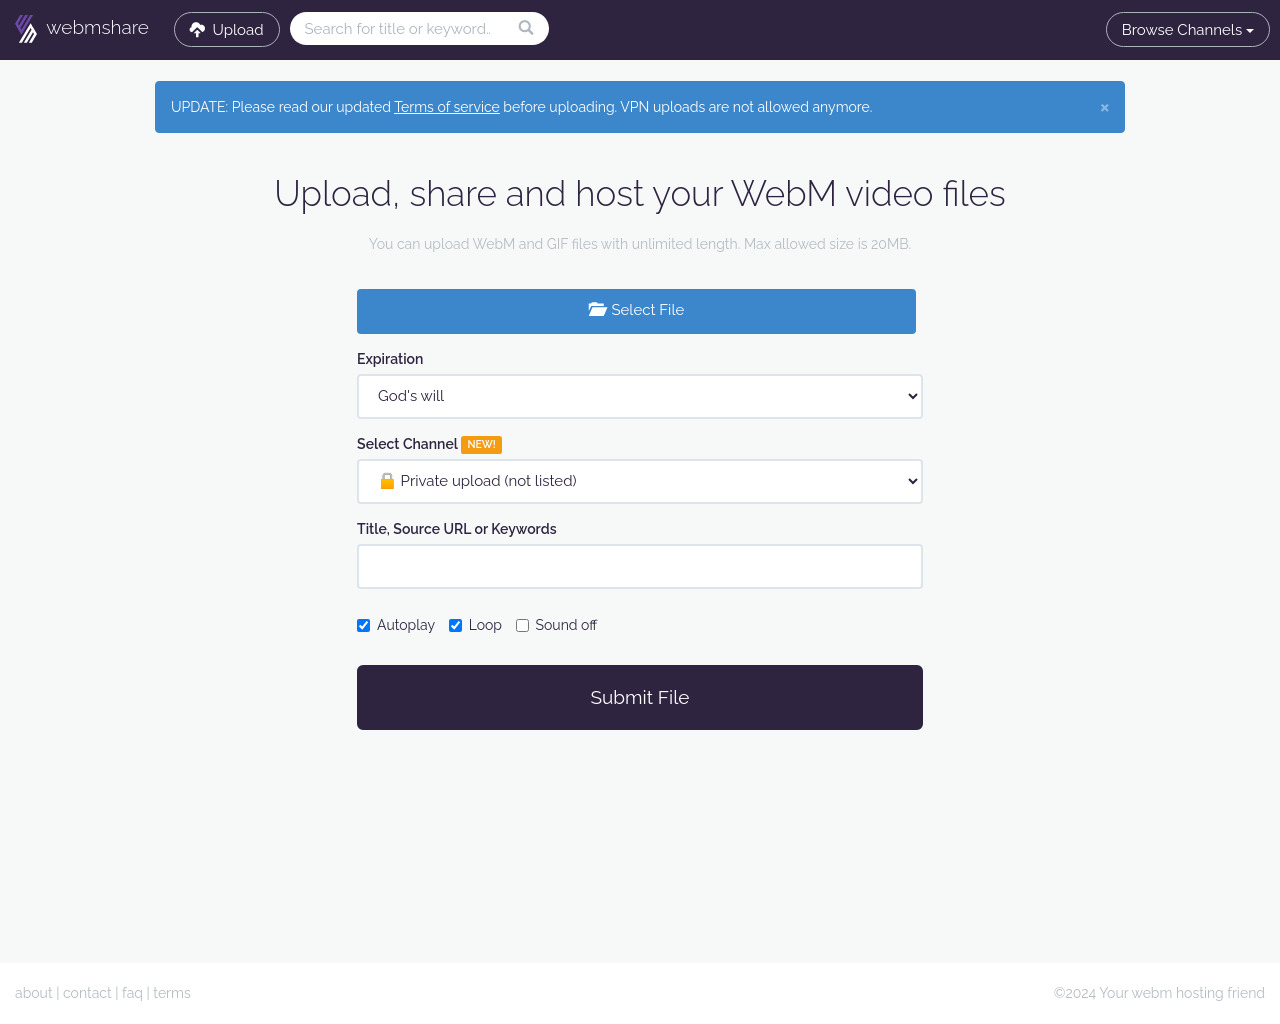1280x1024 pixels.
Task: Click the Submit File button
Action: (640, 698)
